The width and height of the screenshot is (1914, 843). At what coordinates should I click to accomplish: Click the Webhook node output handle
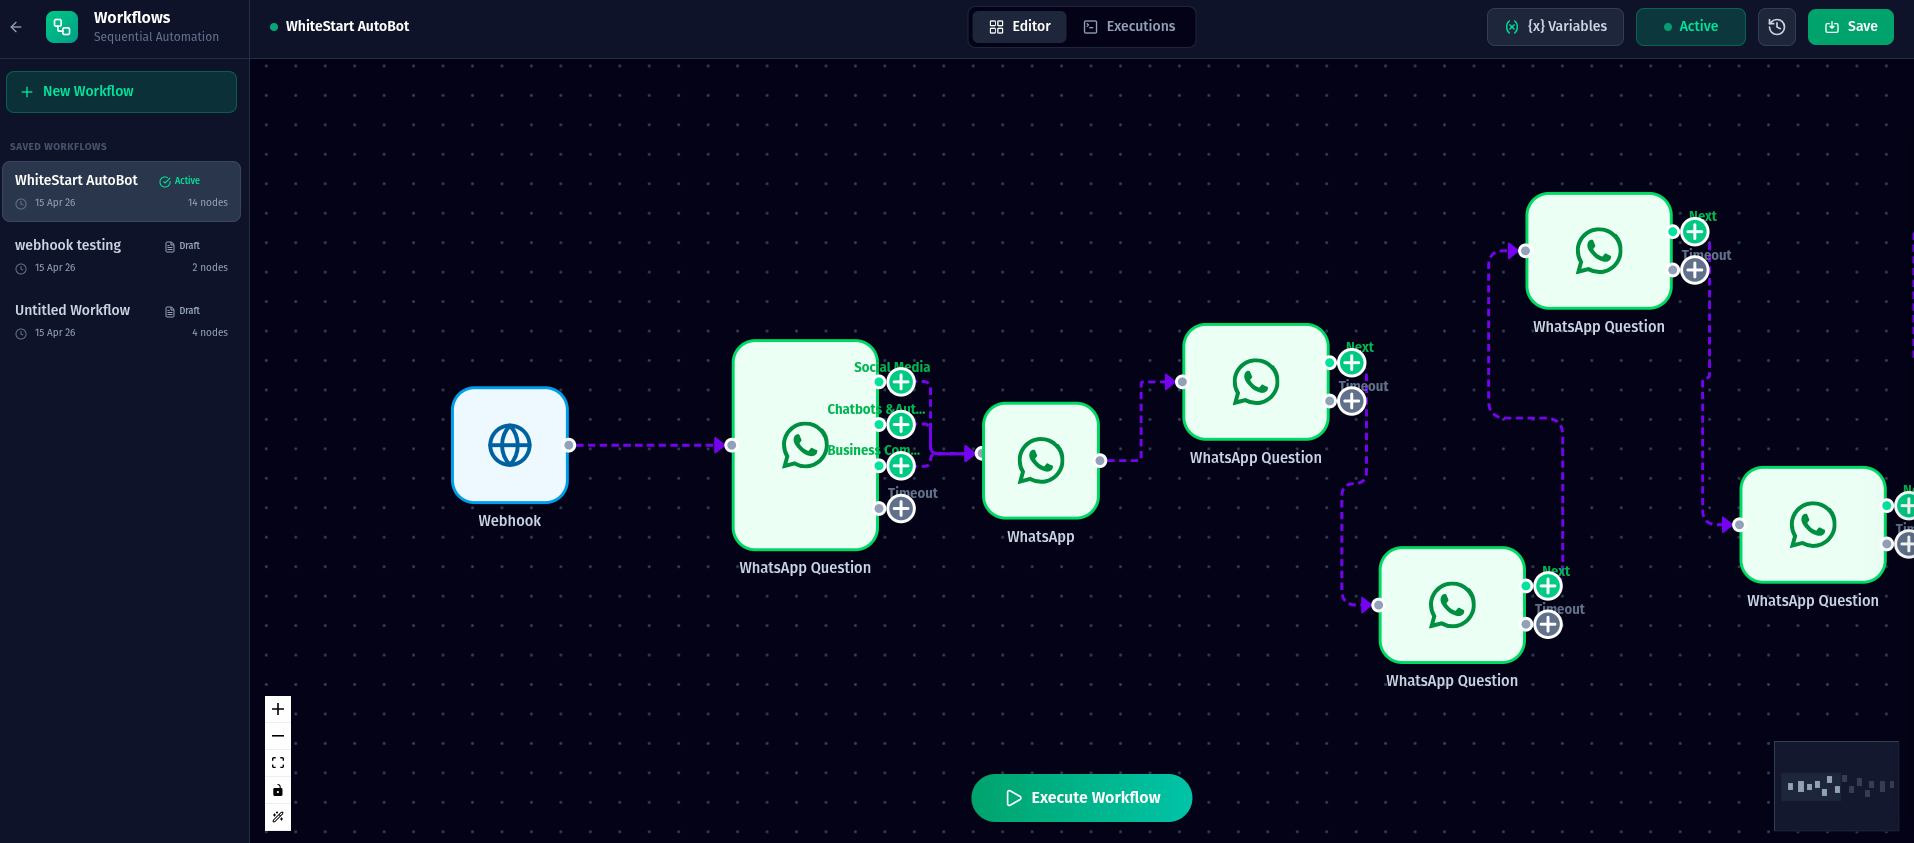(x=569, y=445)
